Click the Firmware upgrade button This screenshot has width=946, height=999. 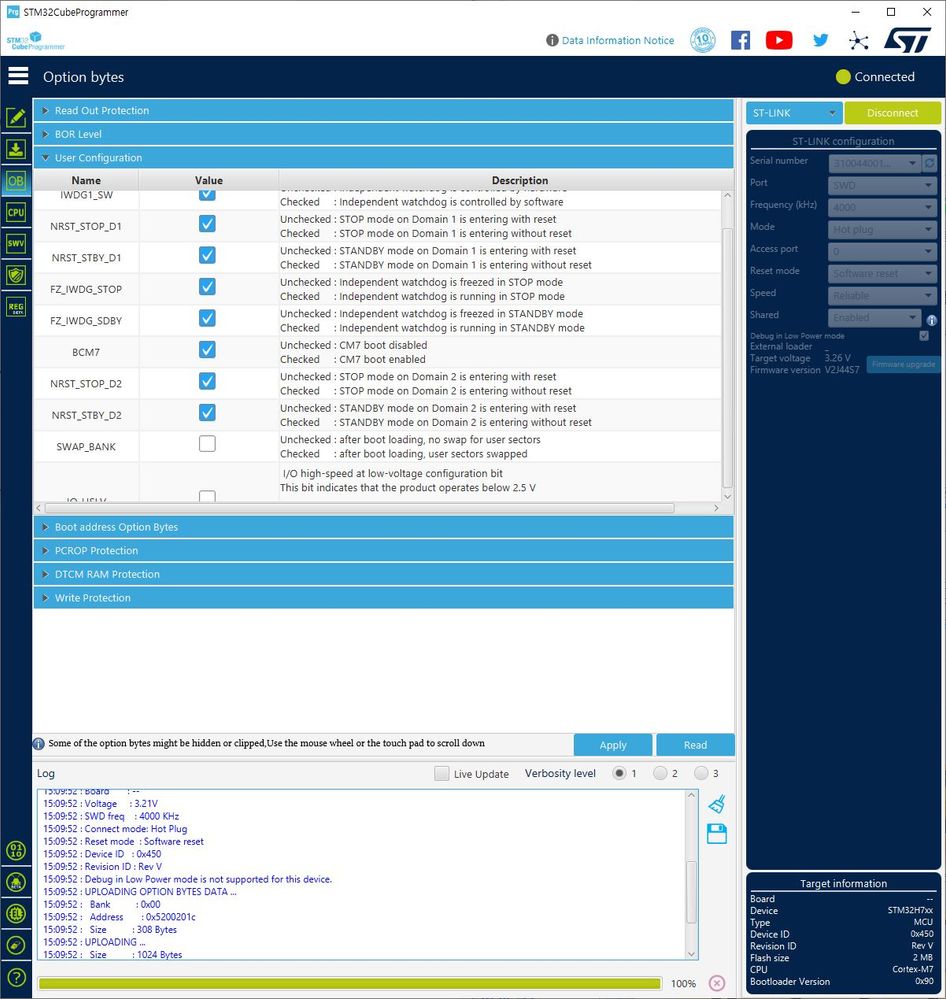point(903,364)
